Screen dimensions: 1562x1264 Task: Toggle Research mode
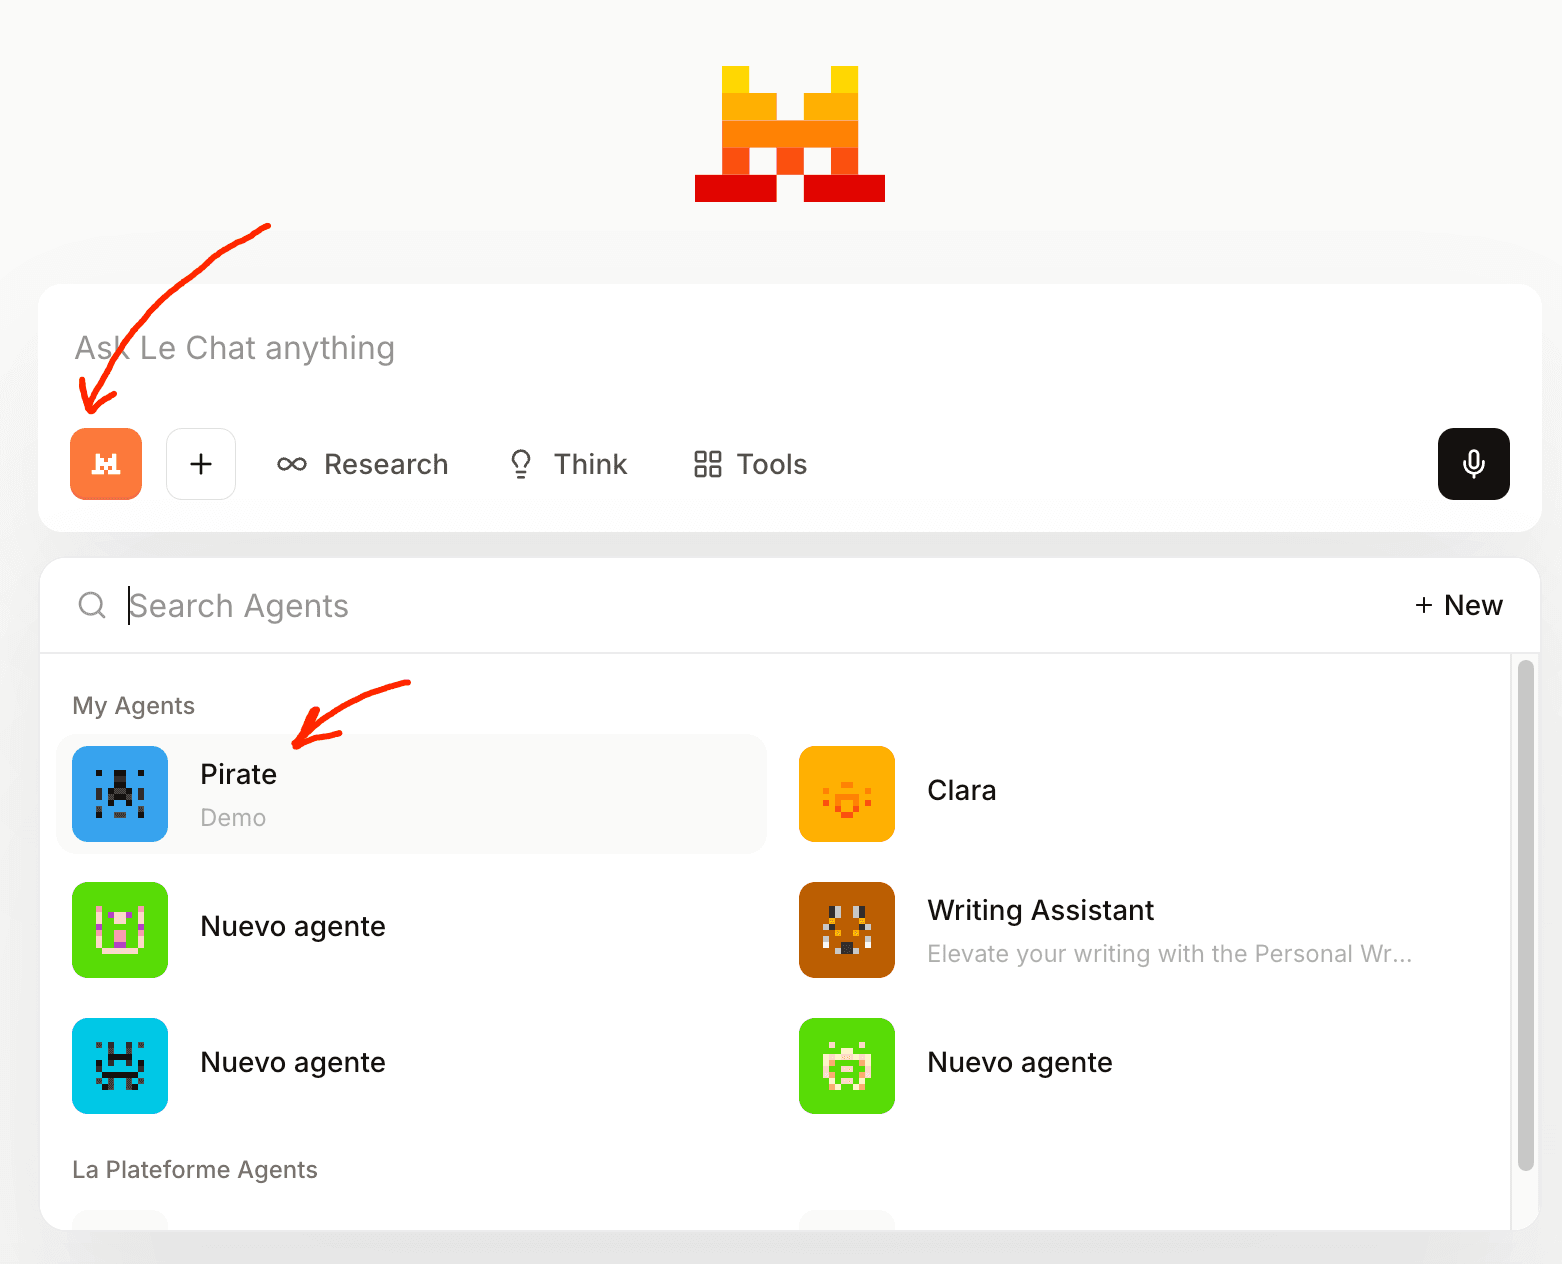[362, 464]
